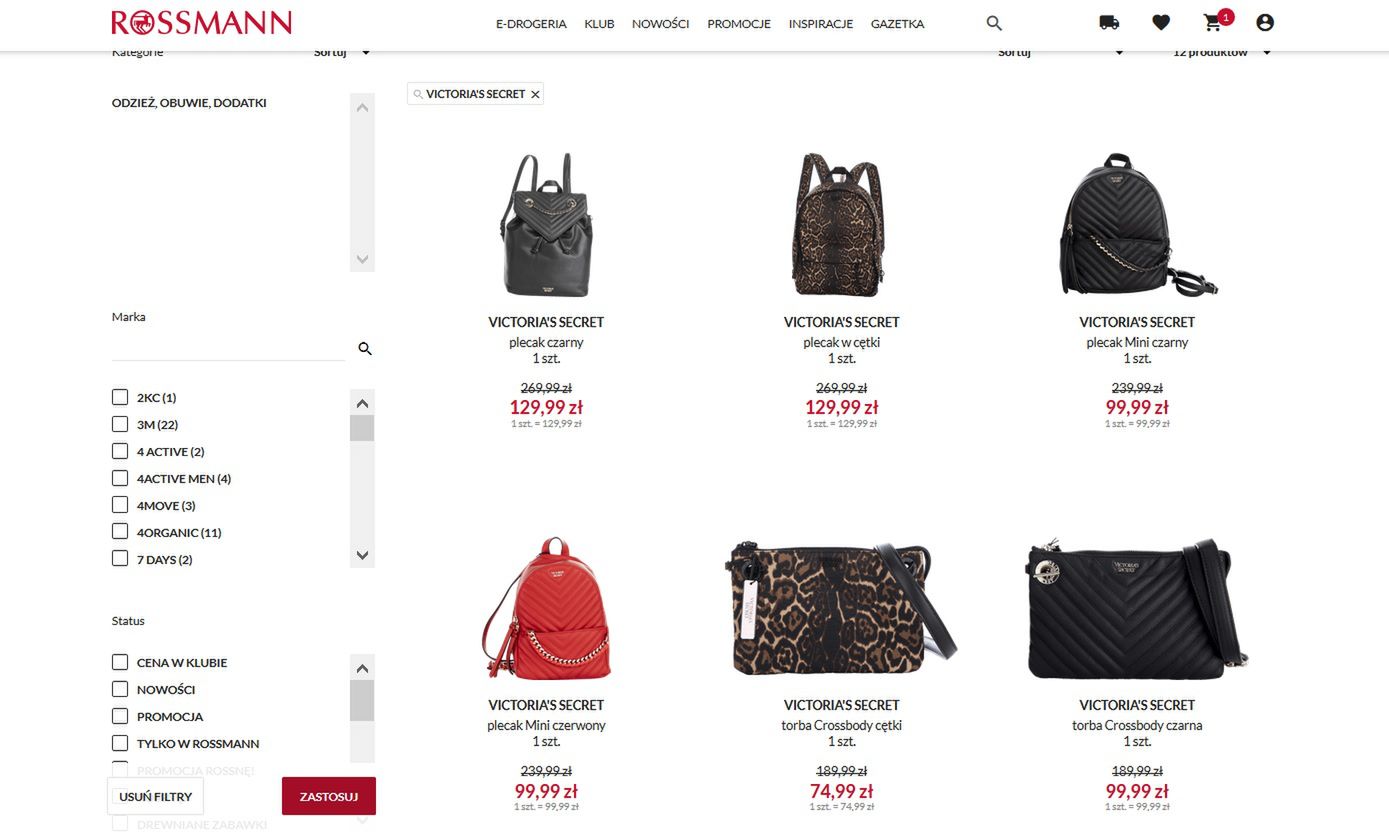
Task: Open the product sort dropdown on the right
Action: click(x=1061, y=53)
